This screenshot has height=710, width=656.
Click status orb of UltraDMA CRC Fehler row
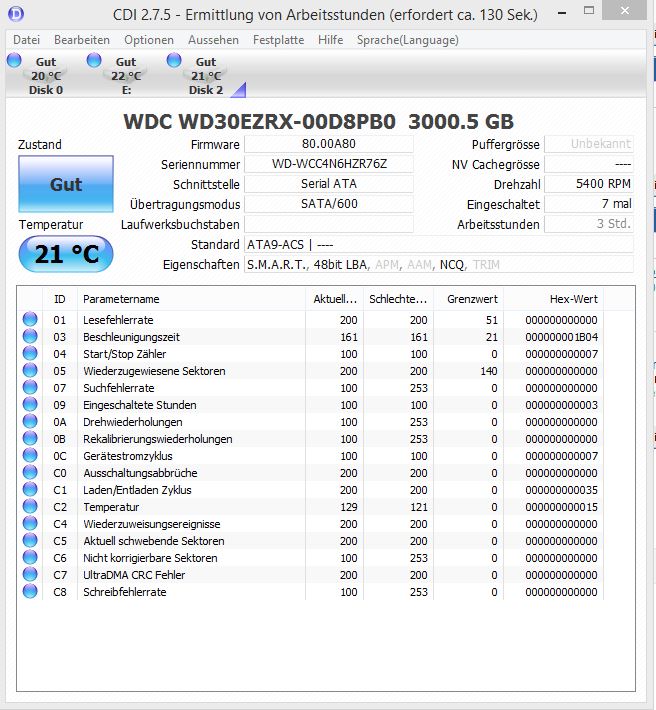(30, 574)
